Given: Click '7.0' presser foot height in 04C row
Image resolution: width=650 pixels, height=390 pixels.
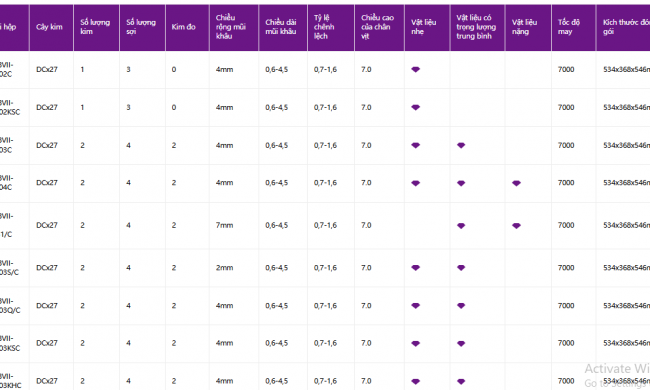Looking at the screenshot, I should tap(366, 183).
